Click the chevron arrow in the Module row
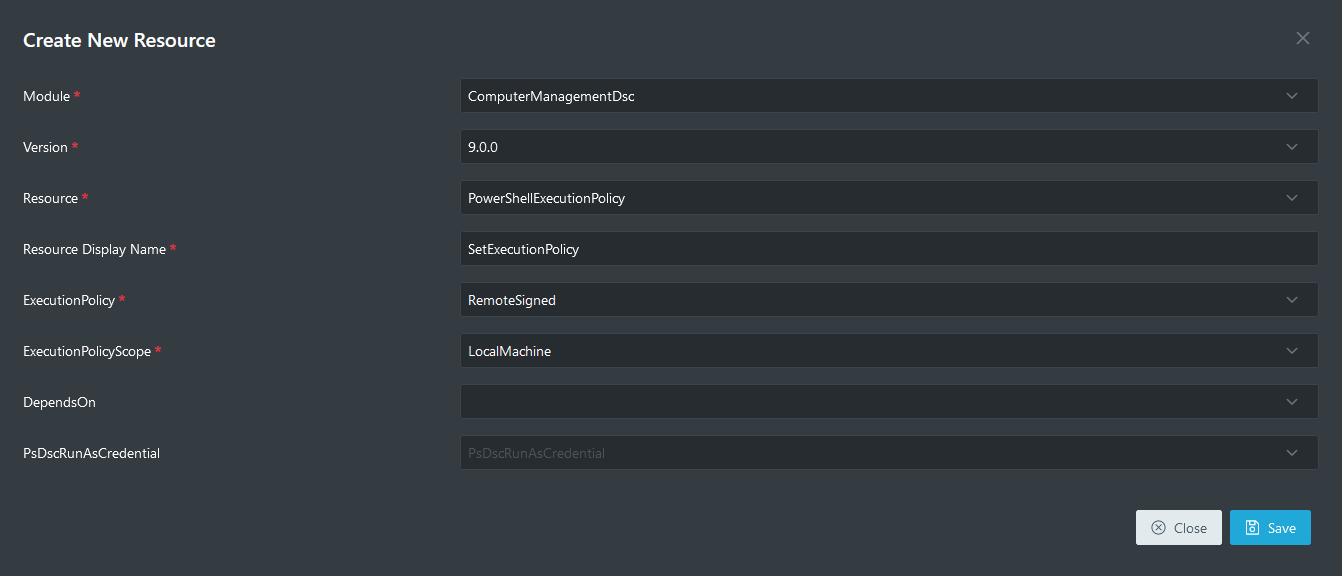The height and width of the screenshot is (576, 1342). [1292, 96]
